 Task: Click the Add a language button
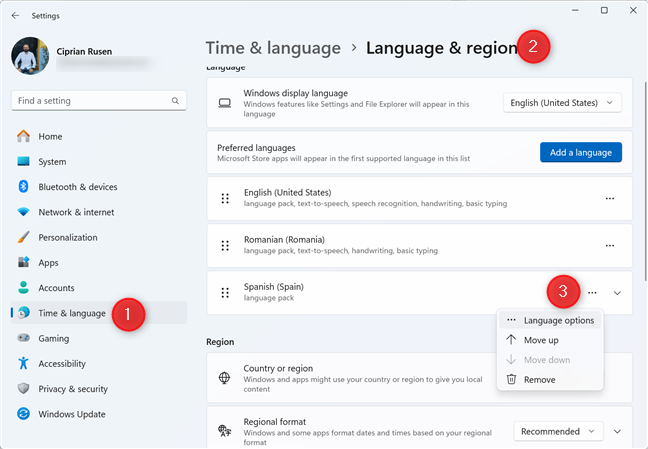point(581,153)
